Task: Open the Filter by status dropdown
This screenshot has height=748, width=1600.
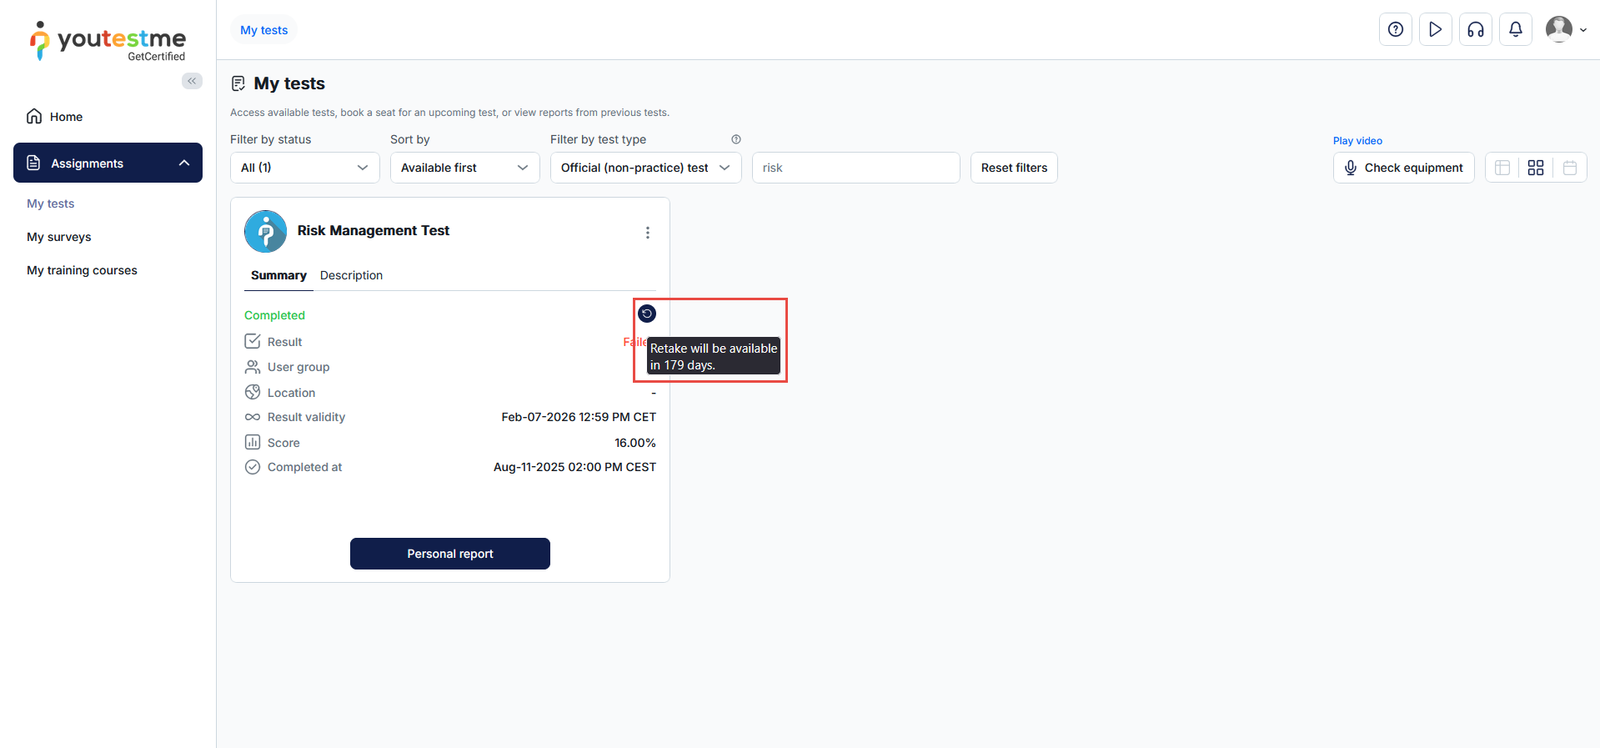Action: [x=304, y=168]
